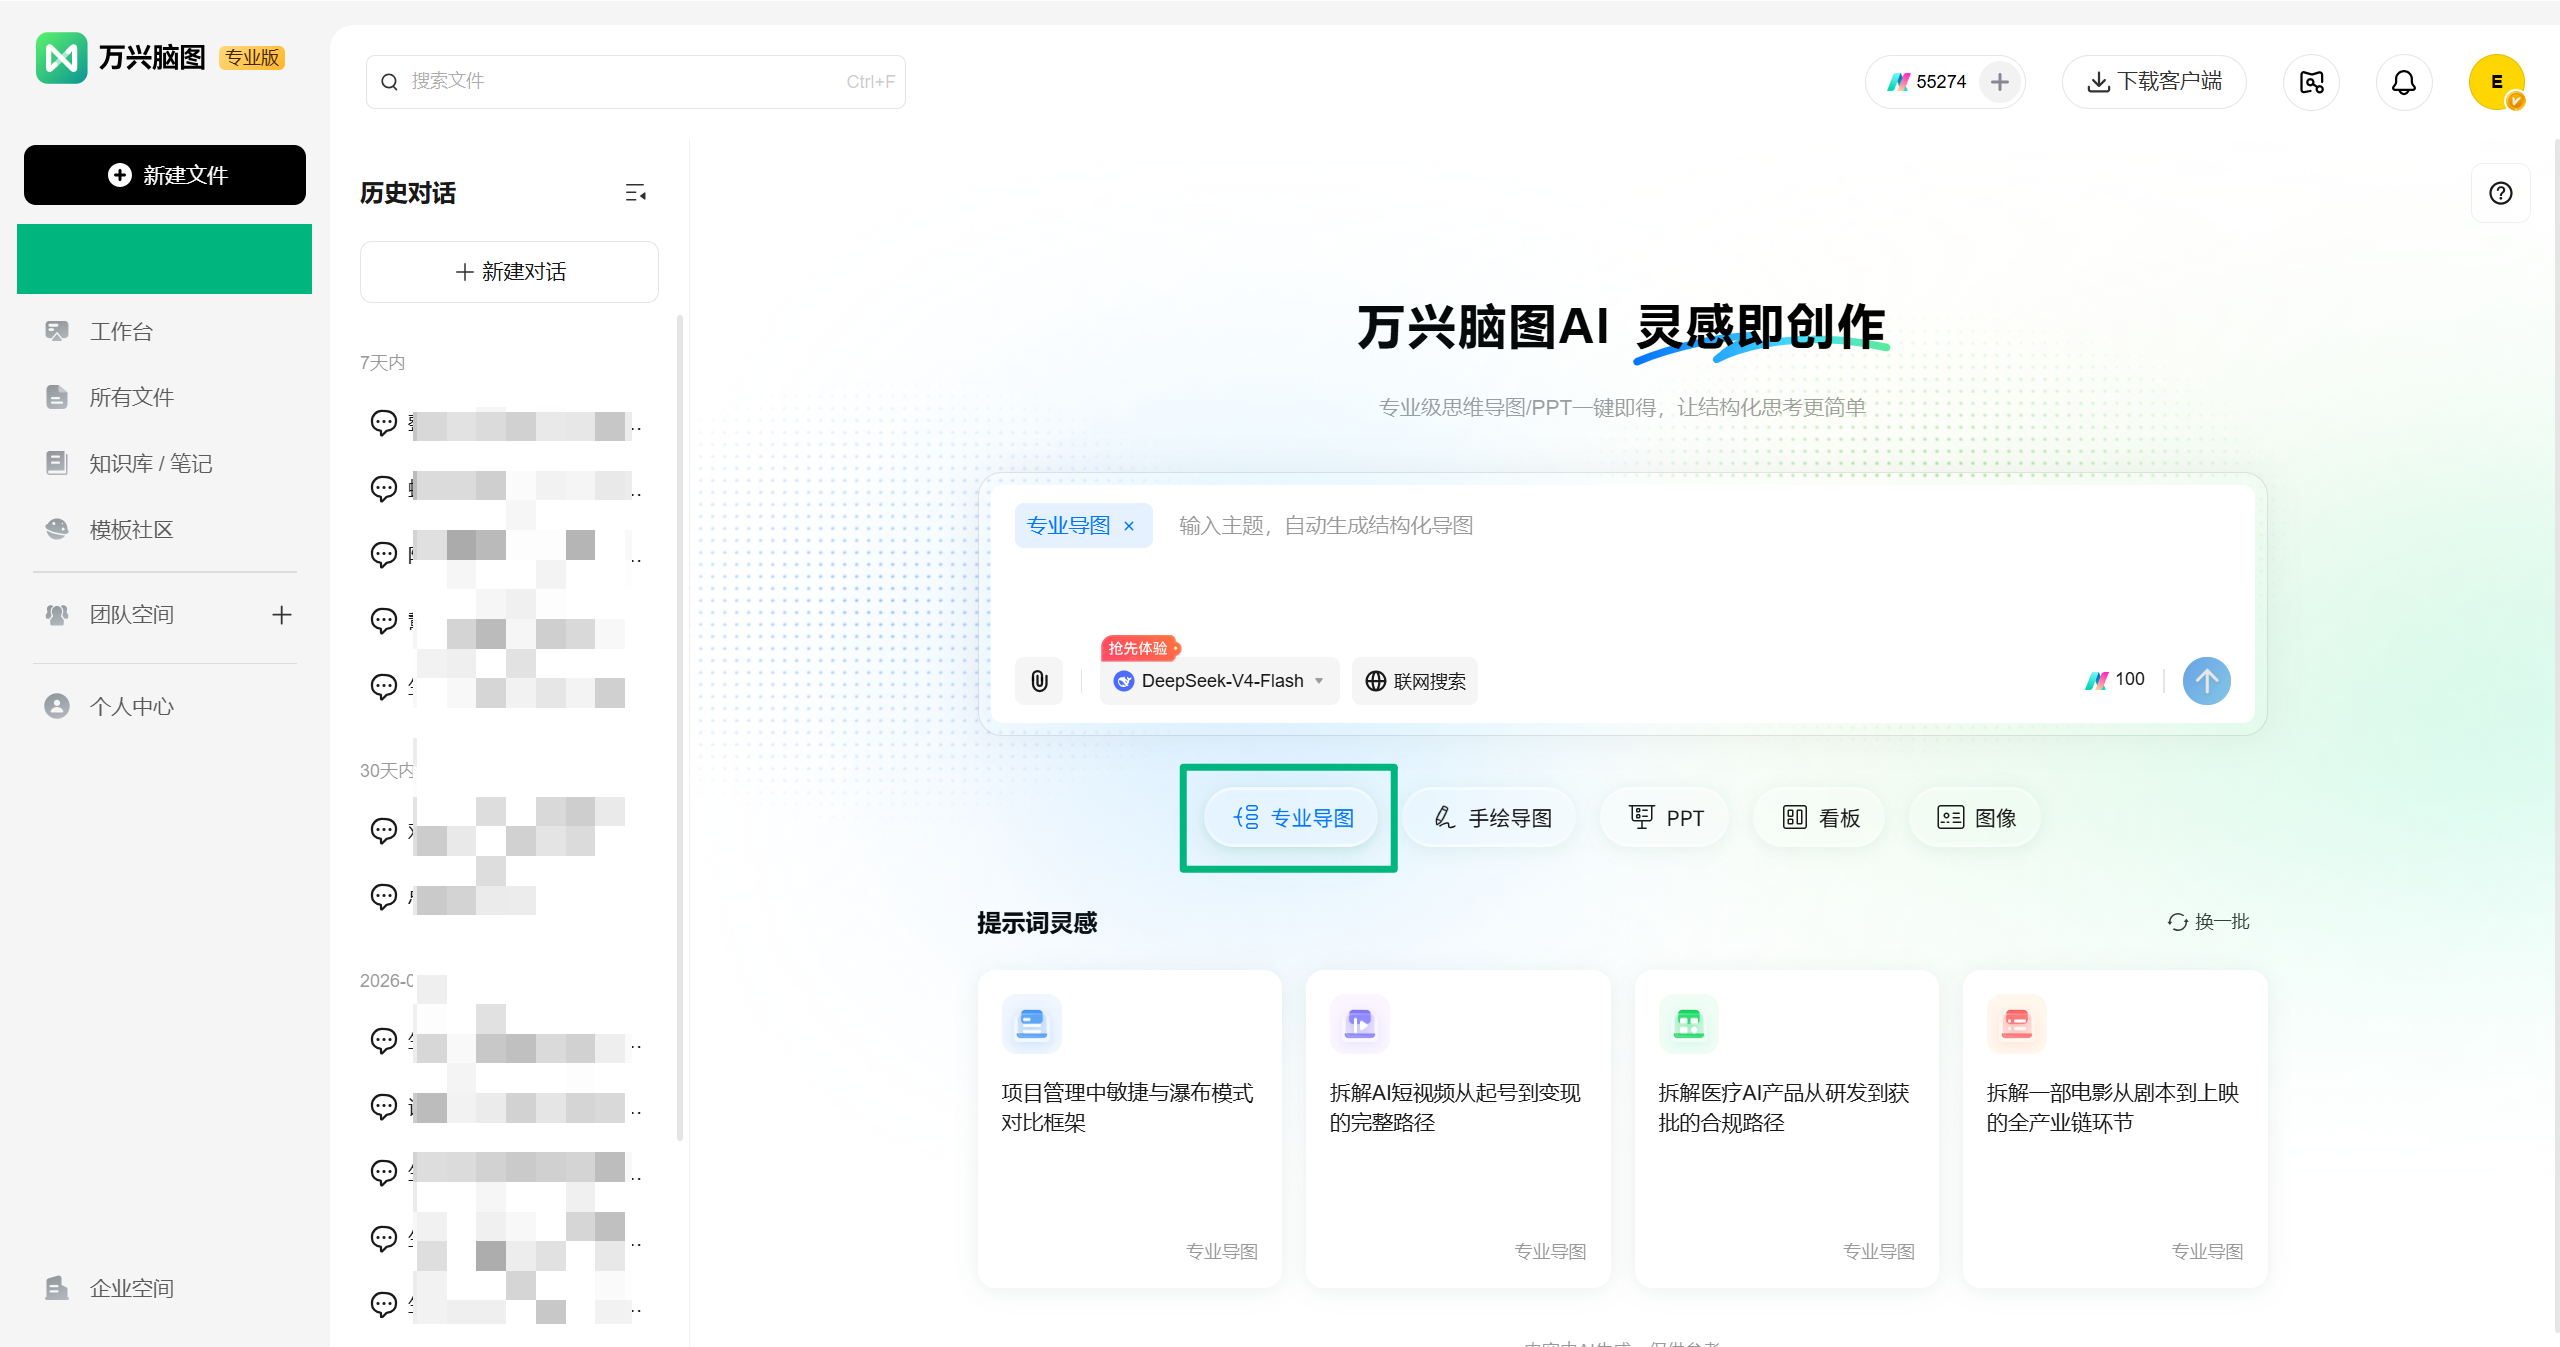The height and width of the screenshot is (1347, 2560).
Task: Click the 专业版 badge
Action: pos(252,58)
